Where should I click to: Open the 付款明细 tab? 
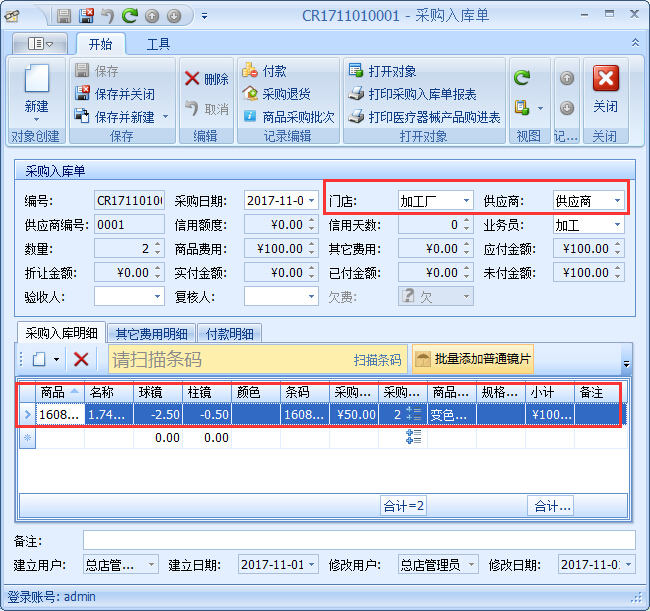click(228, 334)
